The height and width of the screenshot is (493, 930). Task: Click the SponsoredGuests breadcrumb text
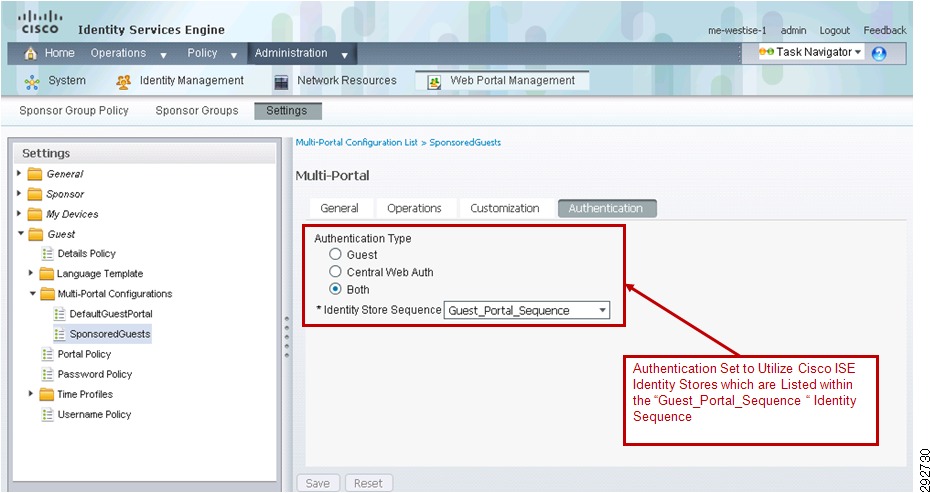coord(465,142)
